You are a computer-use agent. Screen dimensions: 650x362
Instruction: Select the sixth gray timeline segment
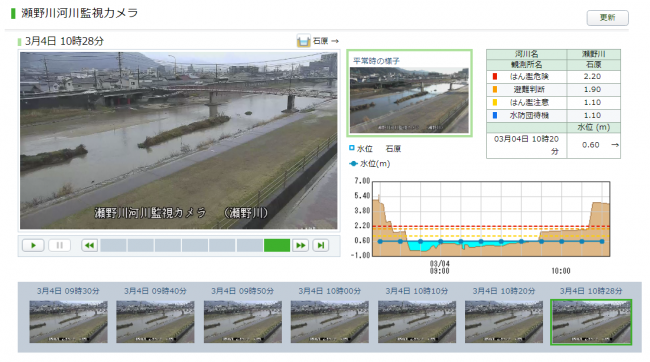point(250,245)
